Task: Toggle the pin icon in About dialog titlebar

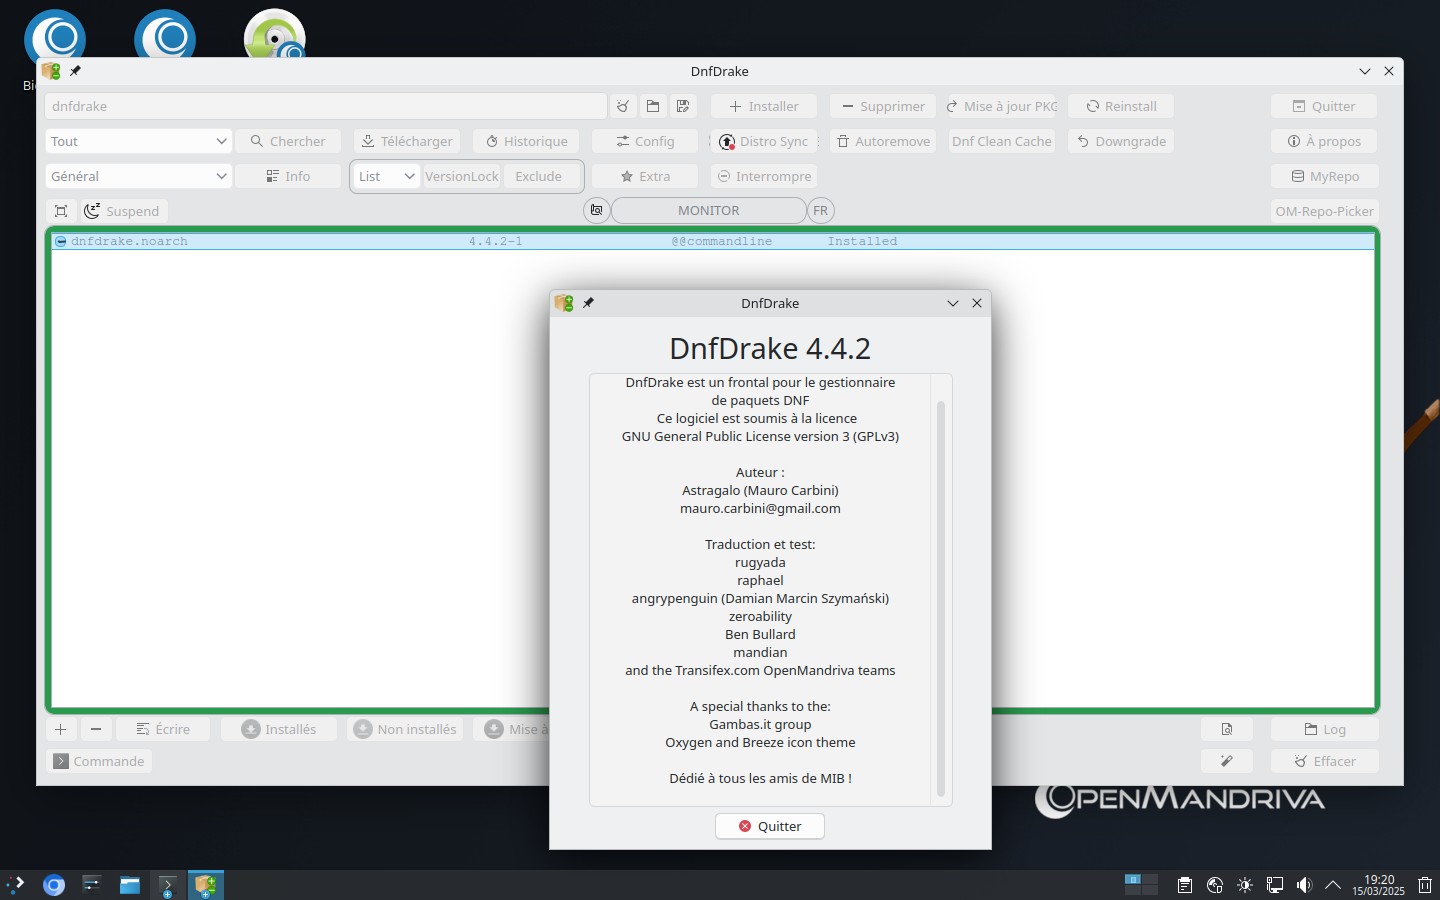Action: pos(589,303)
